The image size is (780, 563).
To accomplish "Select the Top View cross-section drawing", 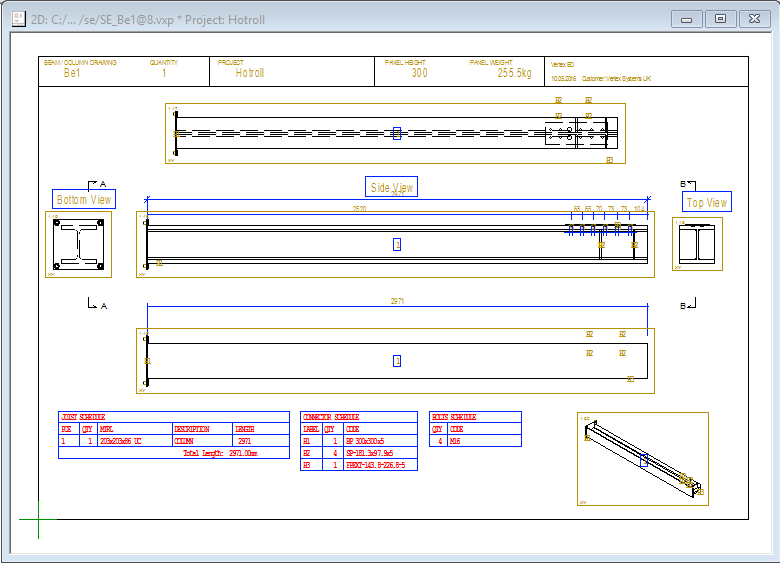I will pyautogui.click(x=696, y=244).
